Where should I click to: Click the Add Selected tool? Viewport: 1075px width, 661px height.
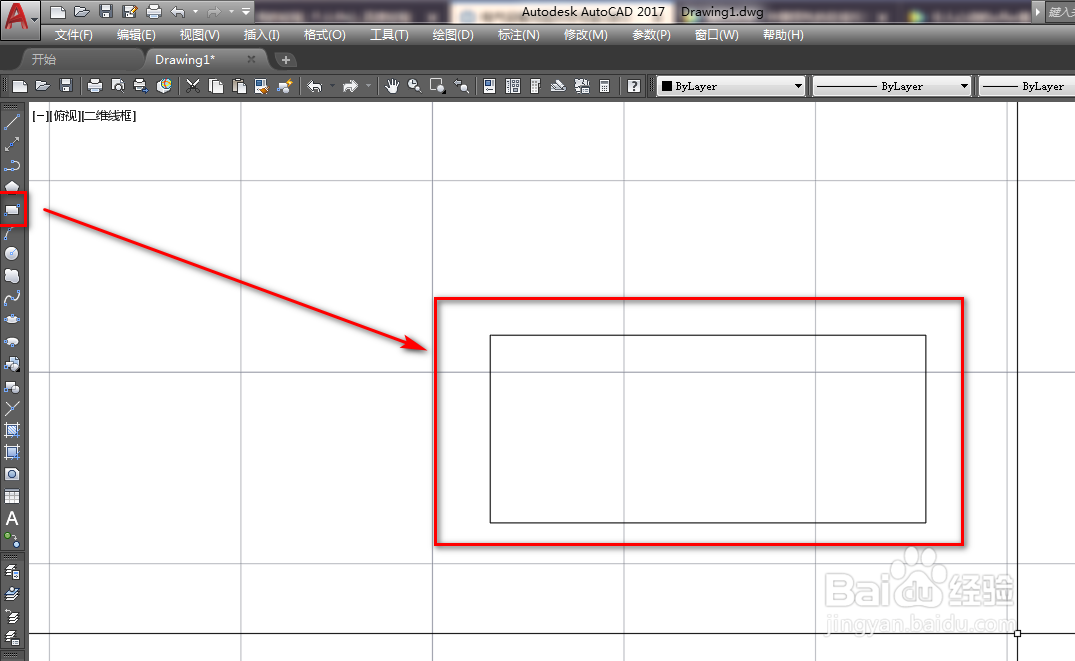pos(12,540)
